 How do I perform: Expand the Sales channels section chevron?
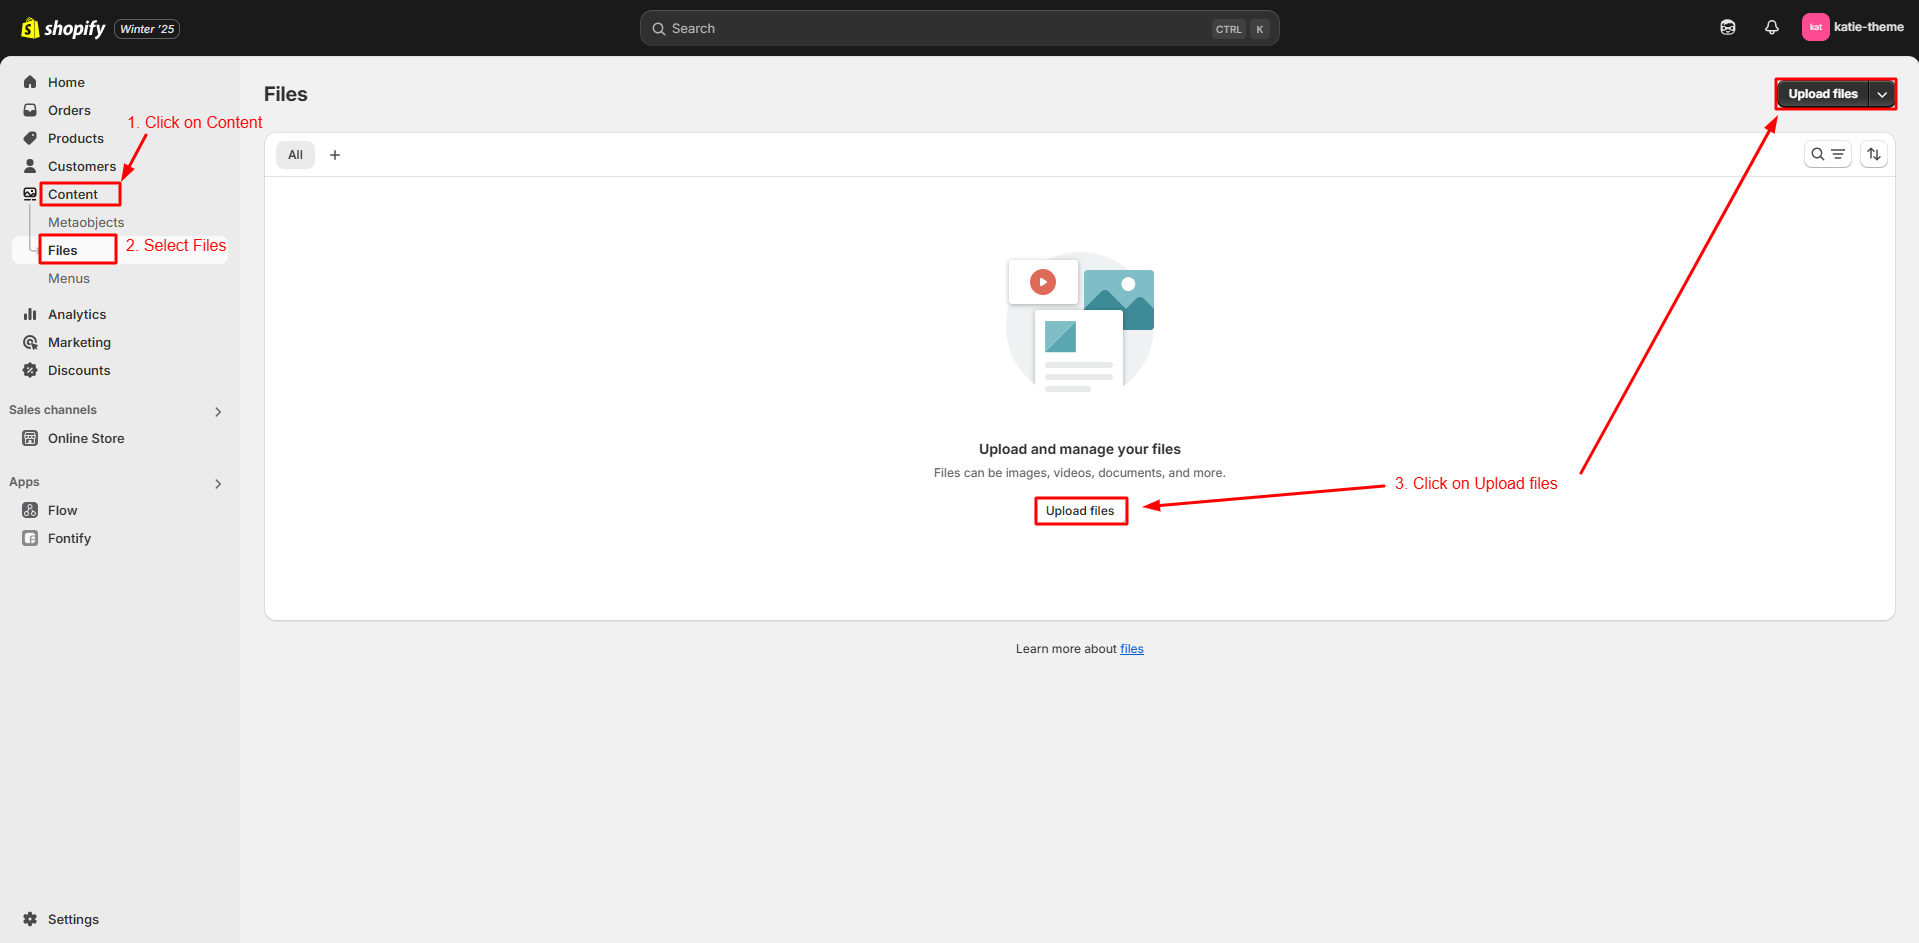tap(218, 411)
